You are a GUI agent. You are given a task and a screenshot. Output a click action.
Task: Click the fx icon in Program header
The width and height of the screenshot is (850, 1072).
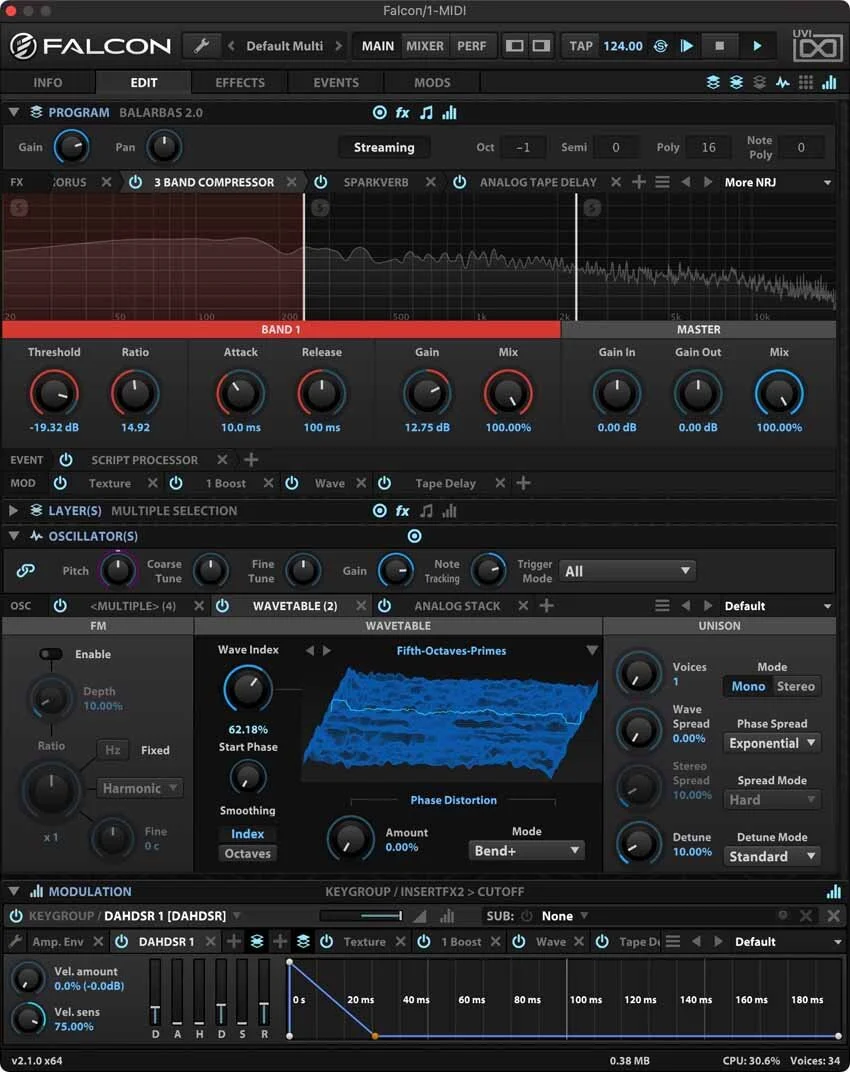coord(402,113)
